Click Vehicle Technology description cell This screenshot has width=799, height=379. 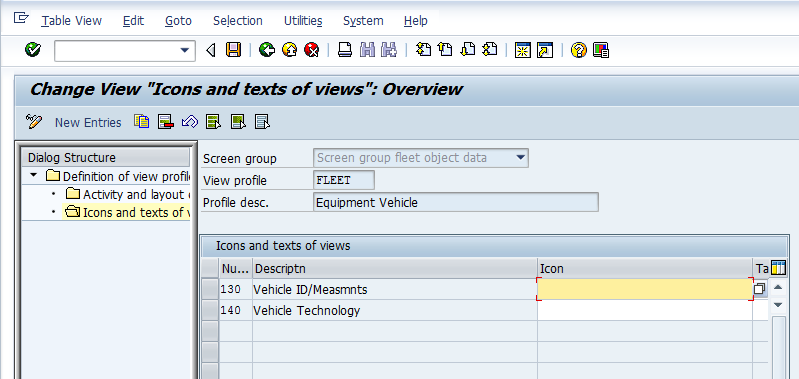(395, 310)
